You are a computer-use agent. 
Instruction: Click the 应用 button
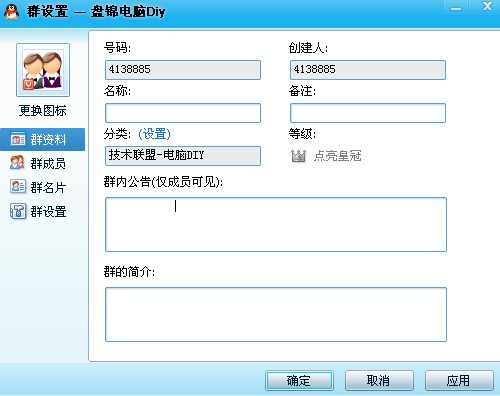pyautogui.click(x=459, y=380)
